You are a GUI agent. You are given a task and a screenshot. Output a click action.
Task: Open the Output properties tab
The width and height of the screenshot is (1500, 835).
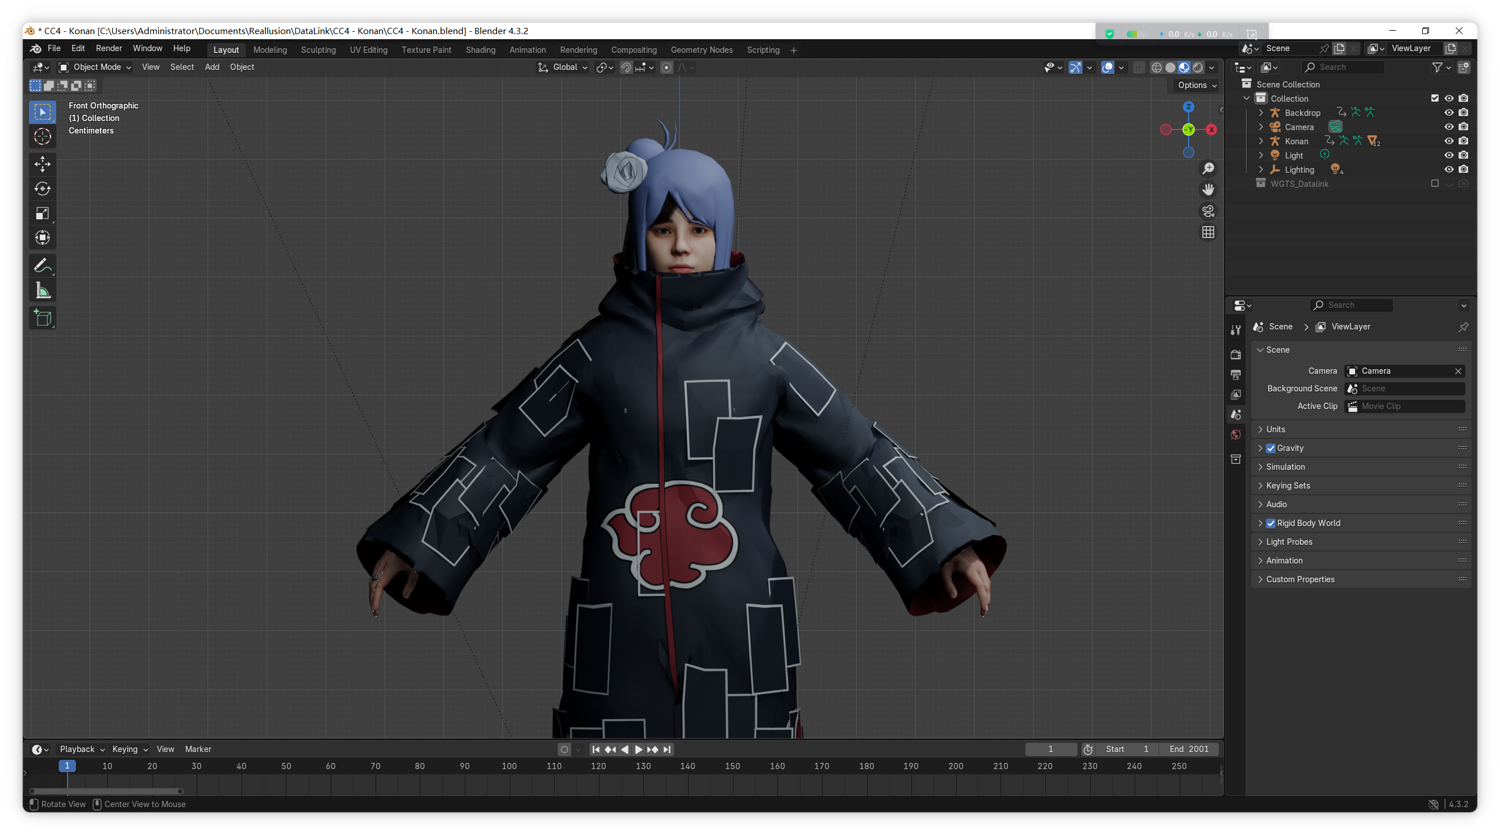click(1236, 374)
